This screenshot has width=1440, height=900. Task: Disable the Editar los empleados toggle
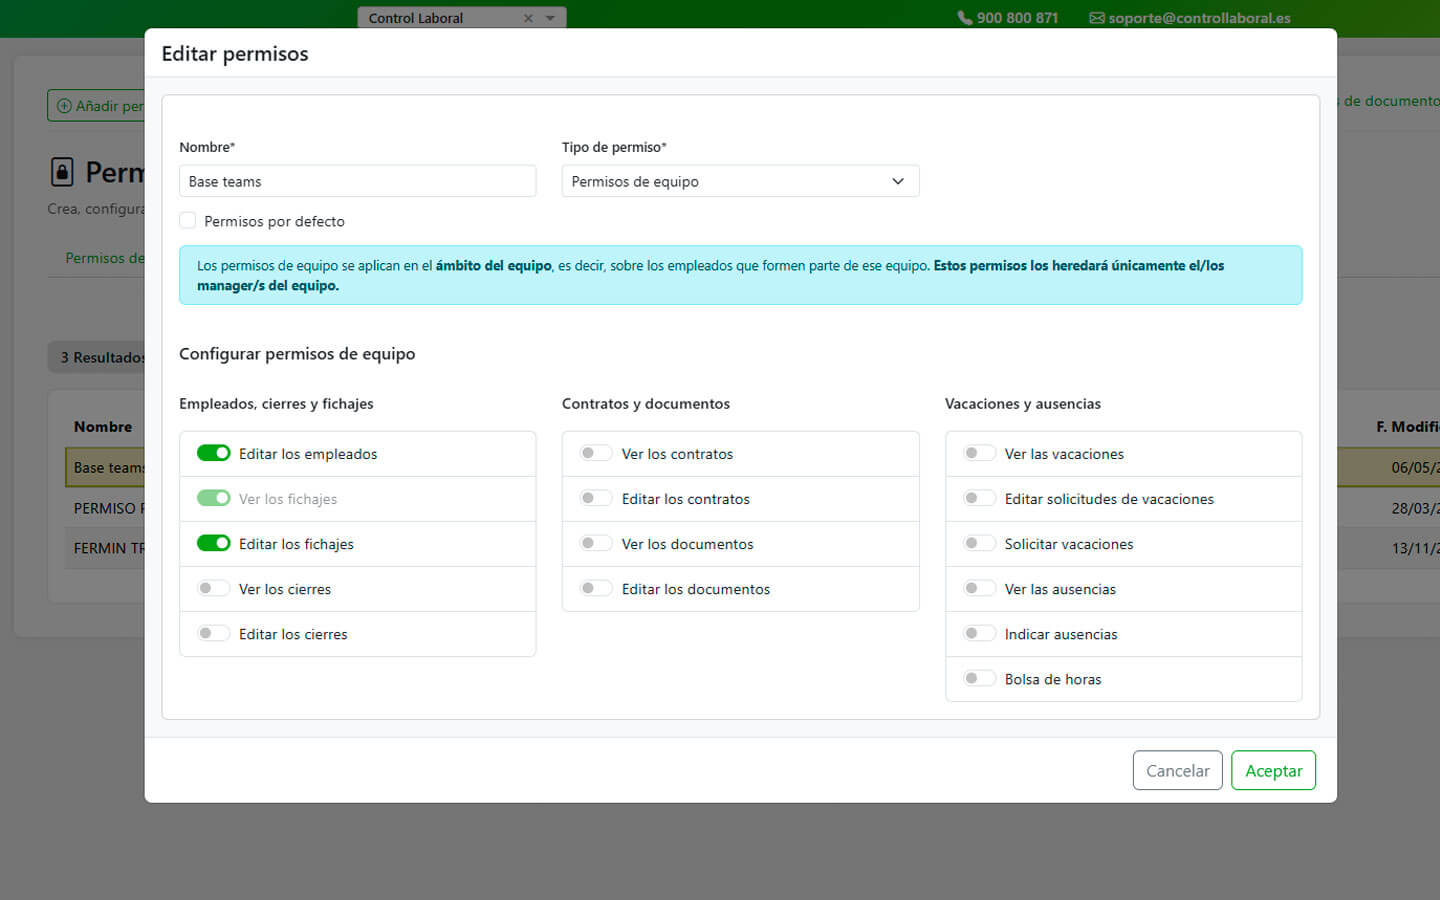pyautogui.click(x=213, y=453)
